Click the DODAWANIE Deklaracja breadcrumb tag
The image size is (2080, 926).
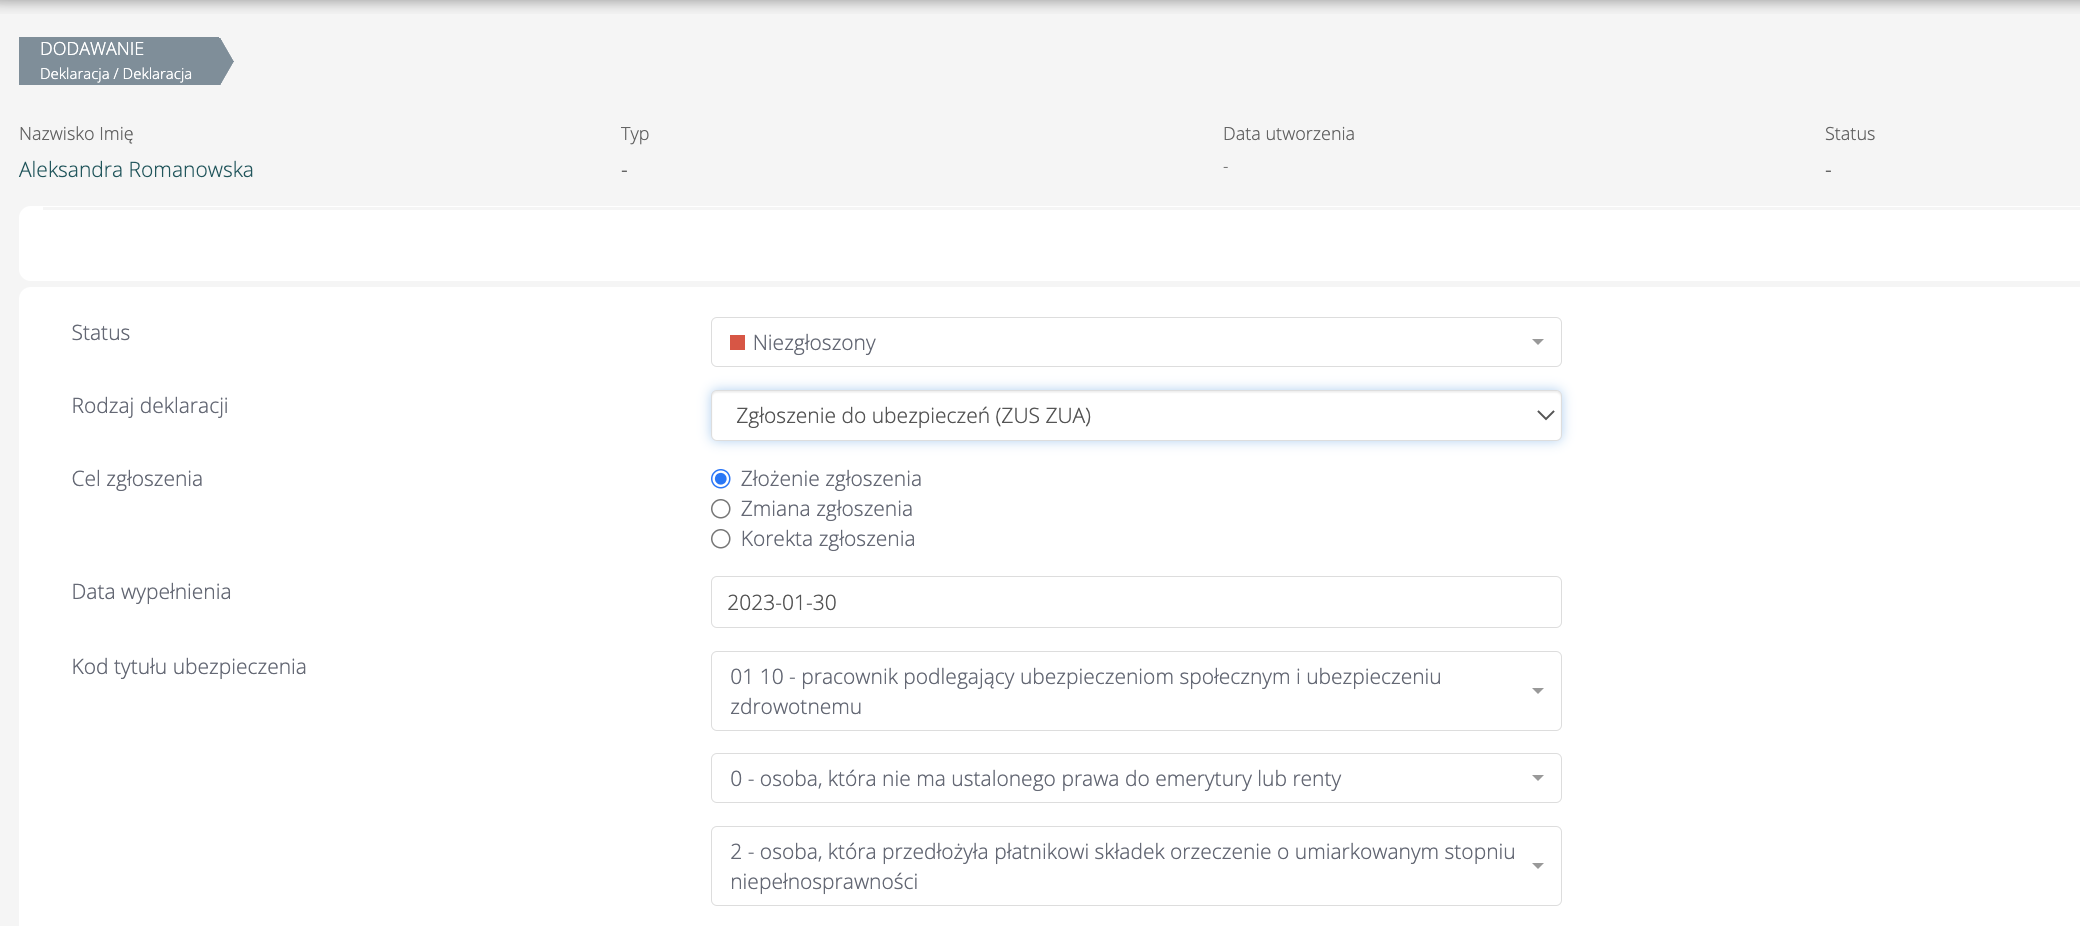tap(120, 61)
